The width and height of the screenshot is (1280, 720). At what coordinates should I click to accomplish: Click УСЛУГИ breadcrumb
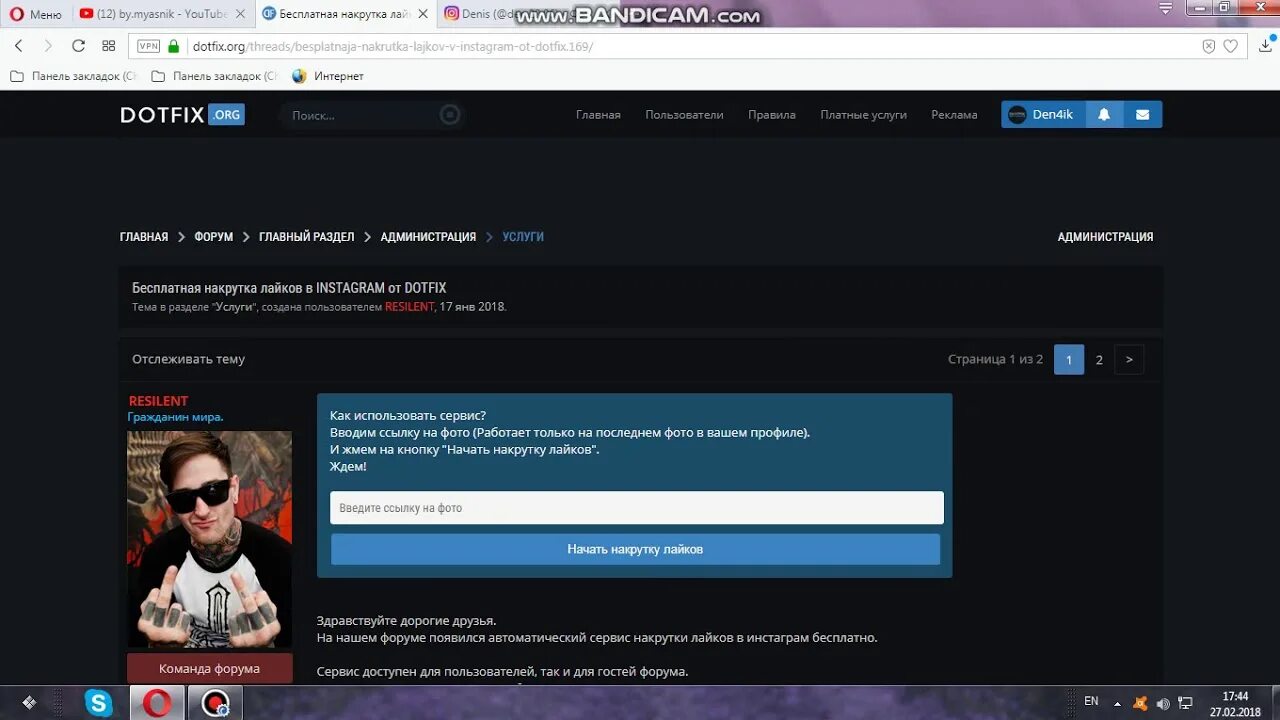(523, 237)
